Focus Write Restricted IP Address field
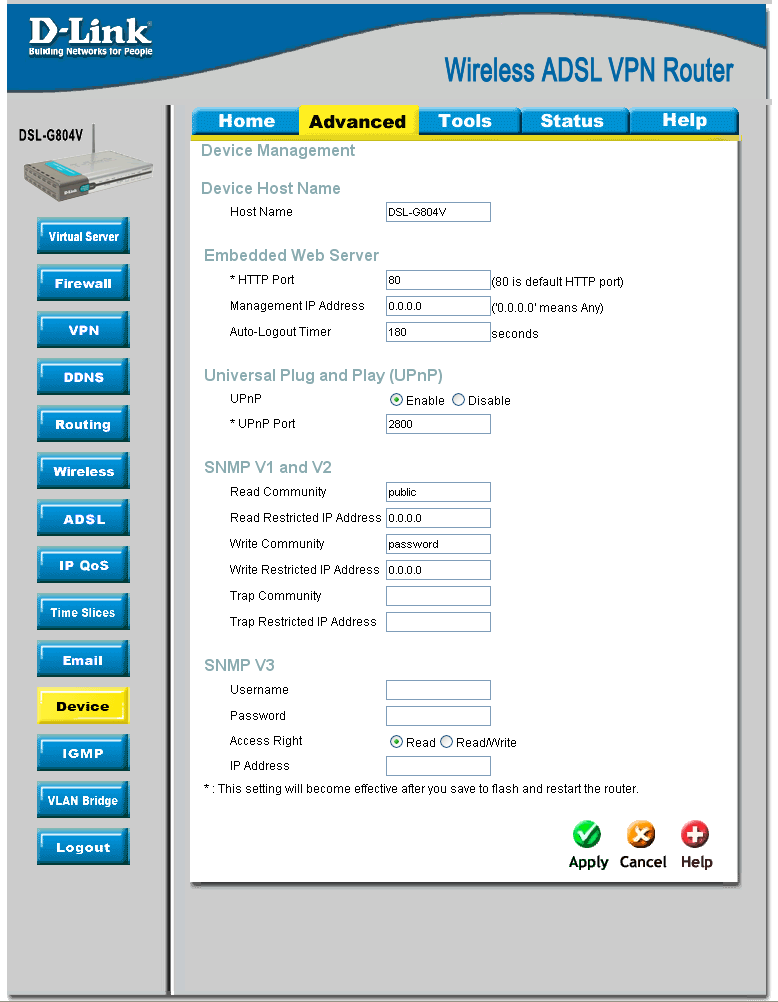The width and height of the screenshot is (778, 1002). (438, 570)
